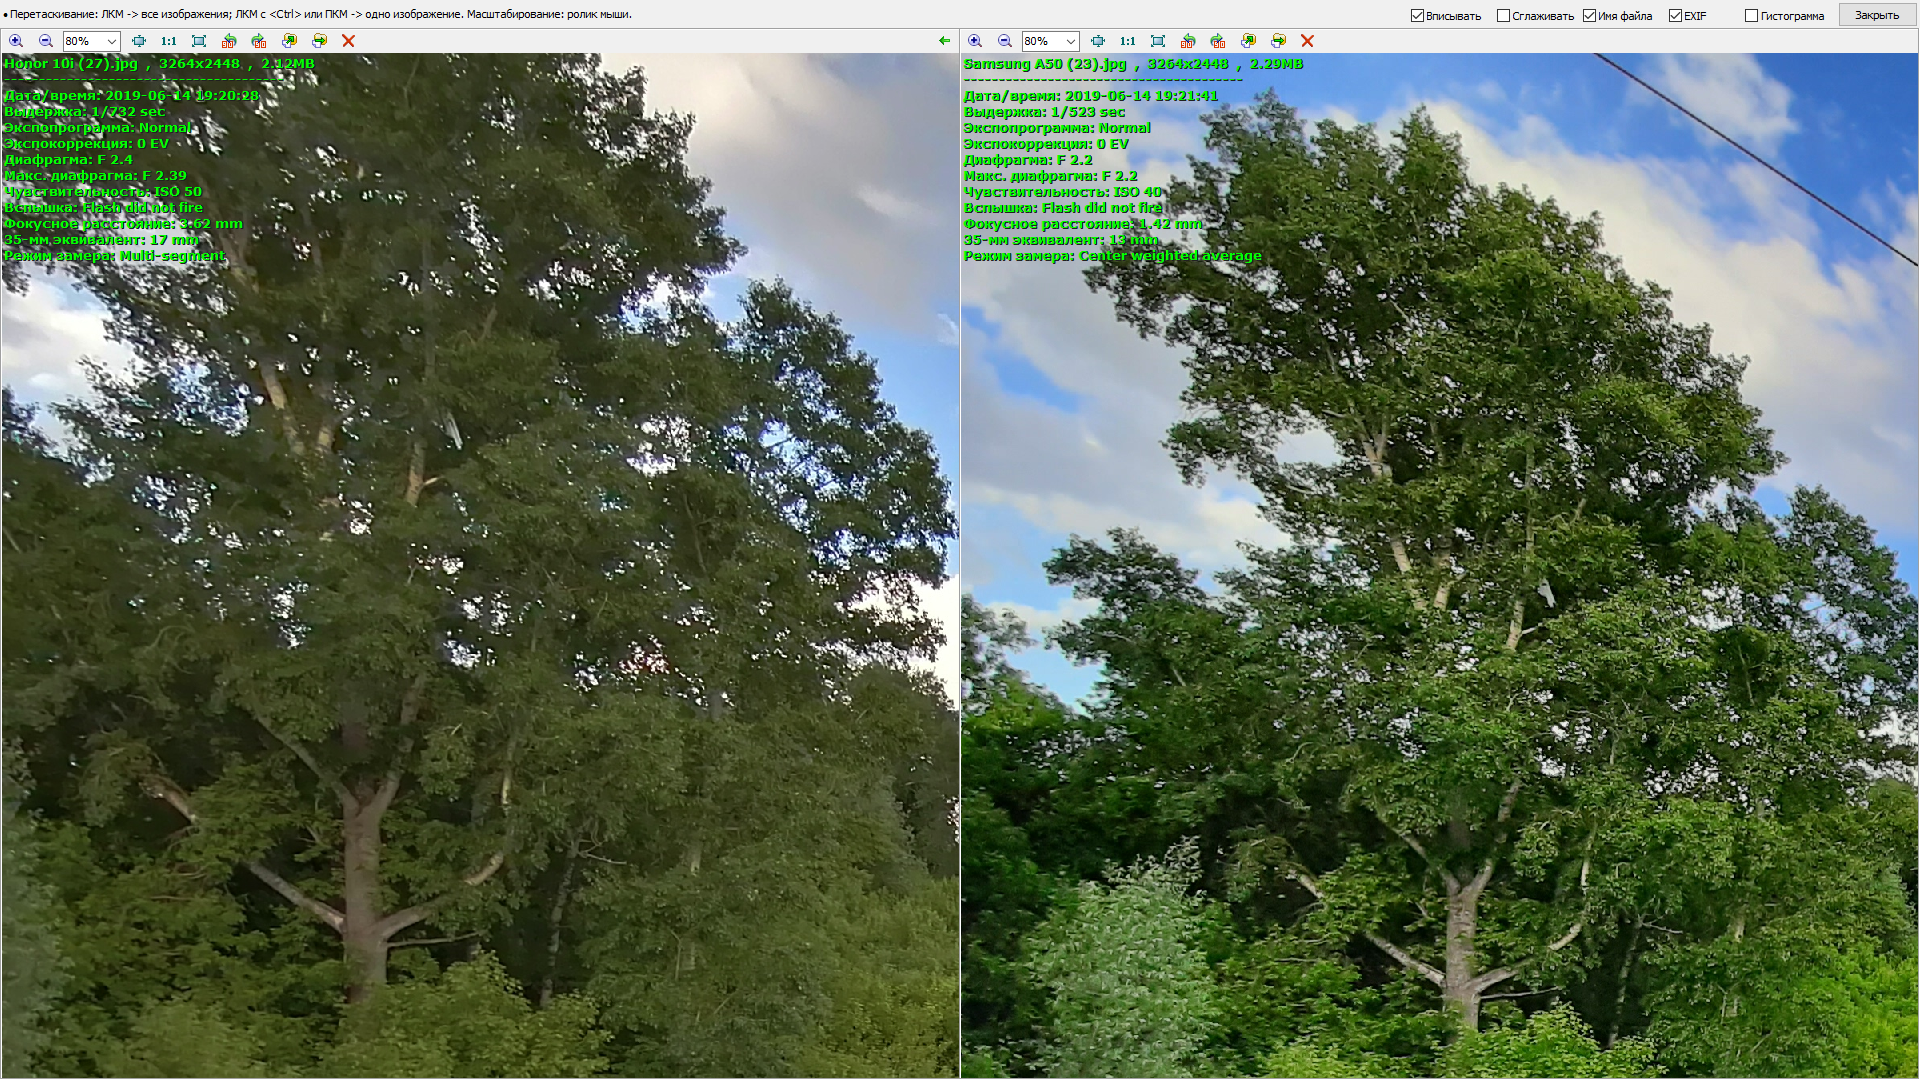Set right image to 1:1 scale
This screenshot has width=1920, height=1080.
coord(1127,41)
